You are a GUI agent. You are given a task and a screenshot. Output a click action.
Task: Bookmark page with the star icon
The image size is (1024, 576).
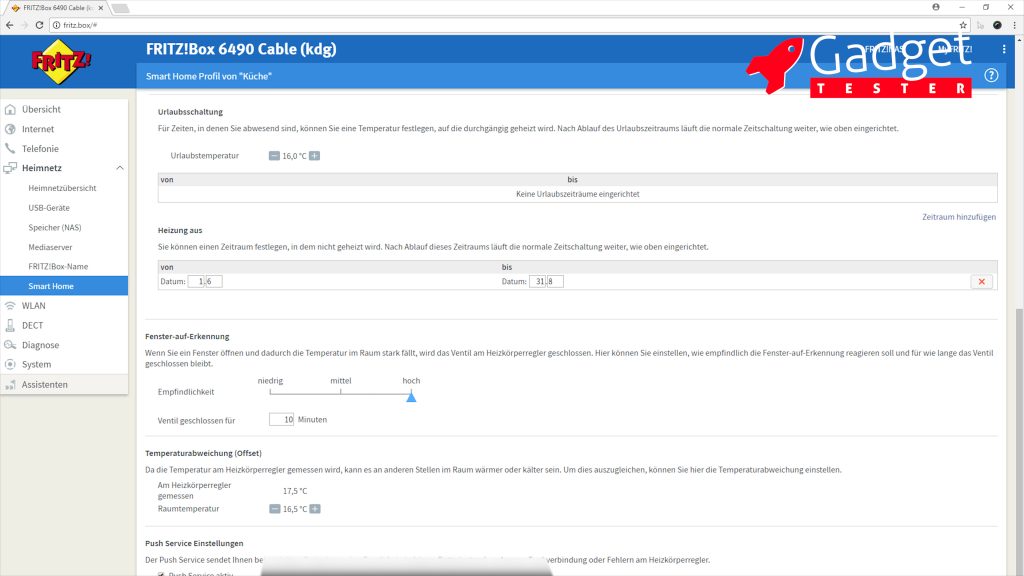click(964, 24)
